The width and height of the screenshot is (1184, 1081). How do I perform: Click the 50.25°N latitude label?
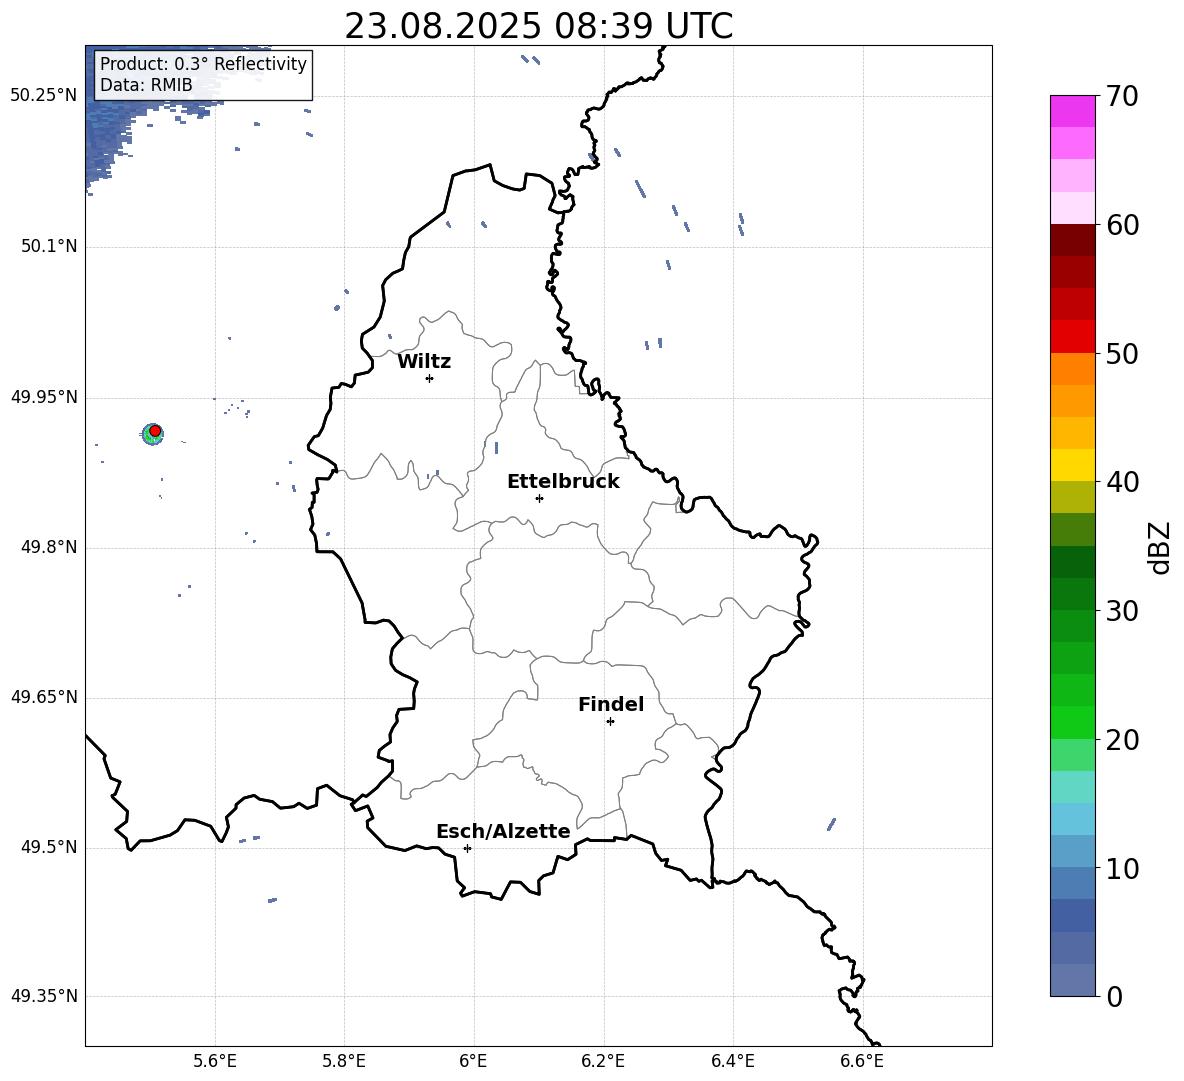[44, 96]
